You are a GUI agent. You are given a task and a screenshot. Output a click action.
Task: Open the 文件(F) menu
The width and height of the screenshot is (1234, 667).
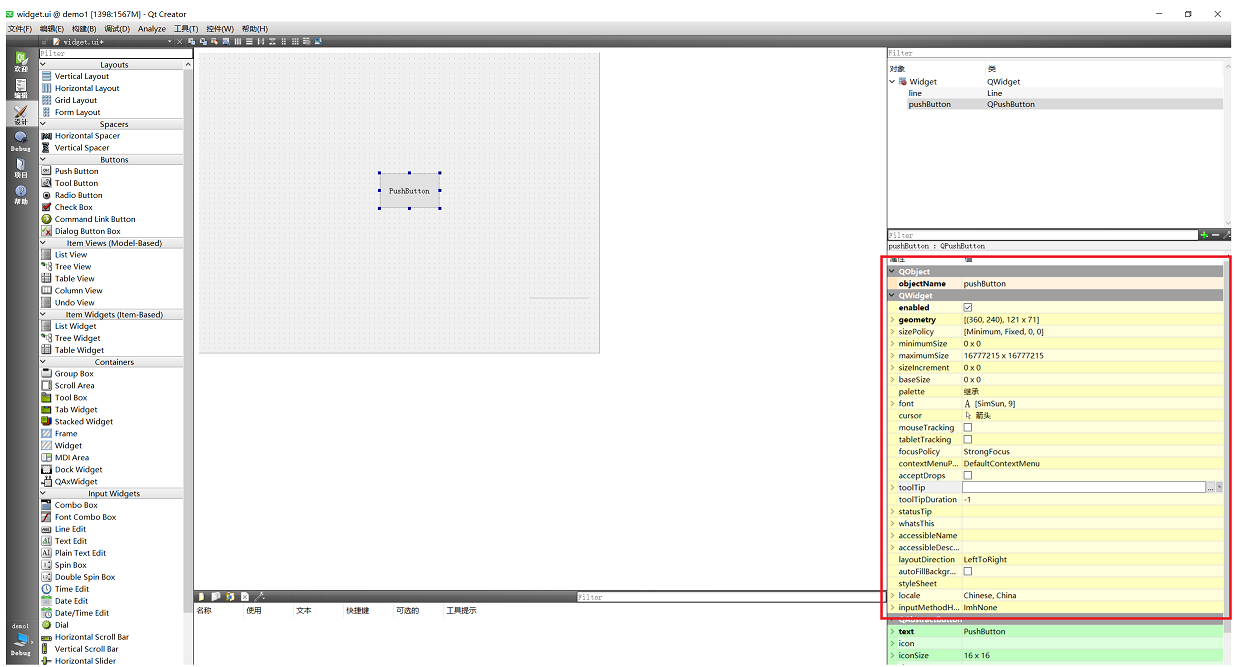pyautogui.click(x=21, y=29)
